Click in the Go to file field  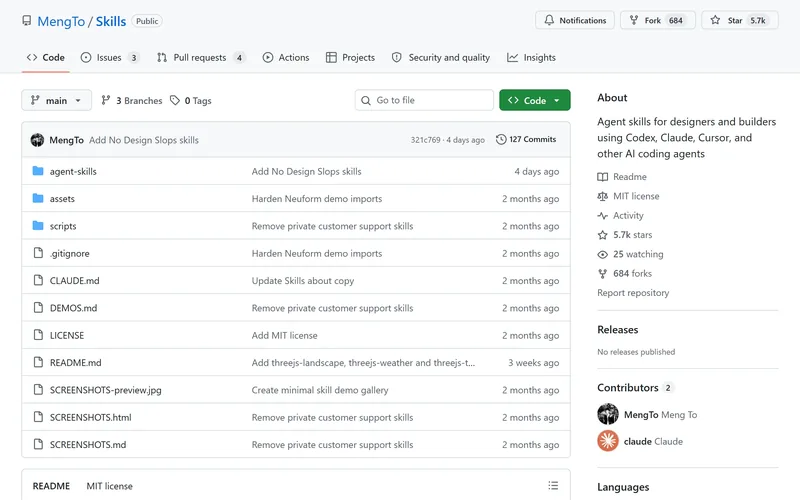424,100
